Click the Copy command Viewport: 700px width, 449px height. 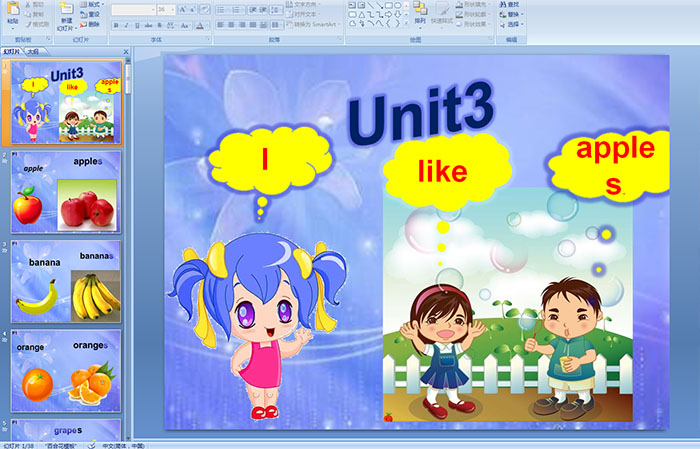coord(35,14)
